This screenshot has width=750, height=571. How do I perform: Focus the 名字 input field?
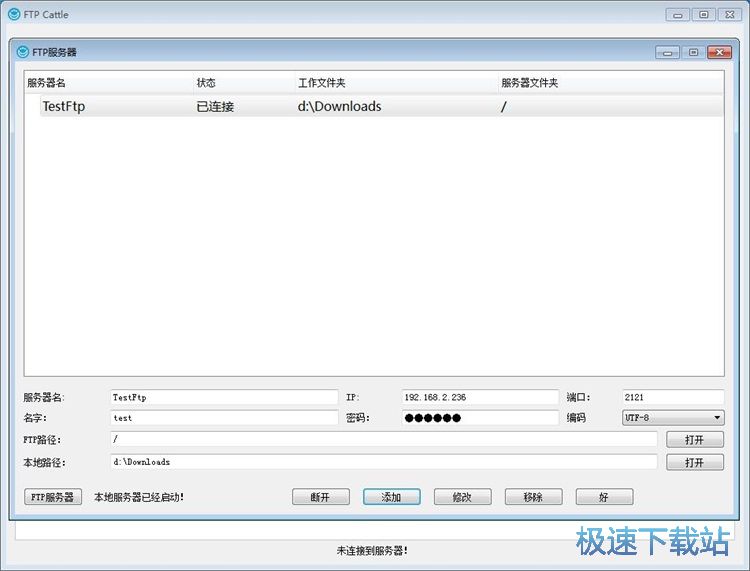tap(224, 417)
